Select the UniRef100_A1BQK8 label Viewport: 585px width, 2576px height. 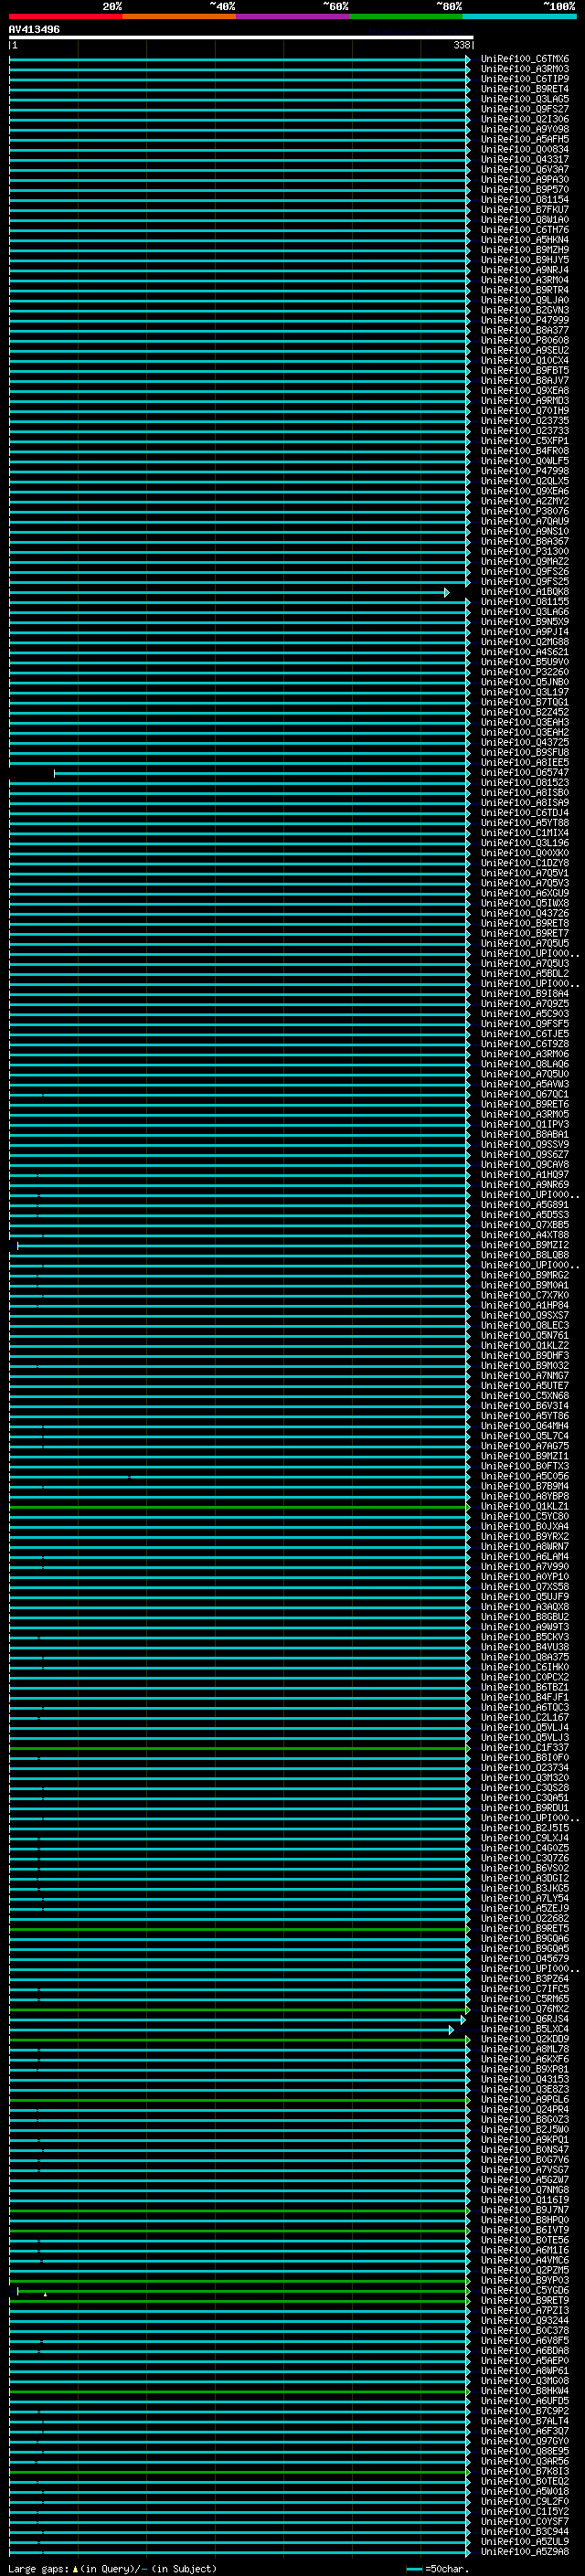525,592
